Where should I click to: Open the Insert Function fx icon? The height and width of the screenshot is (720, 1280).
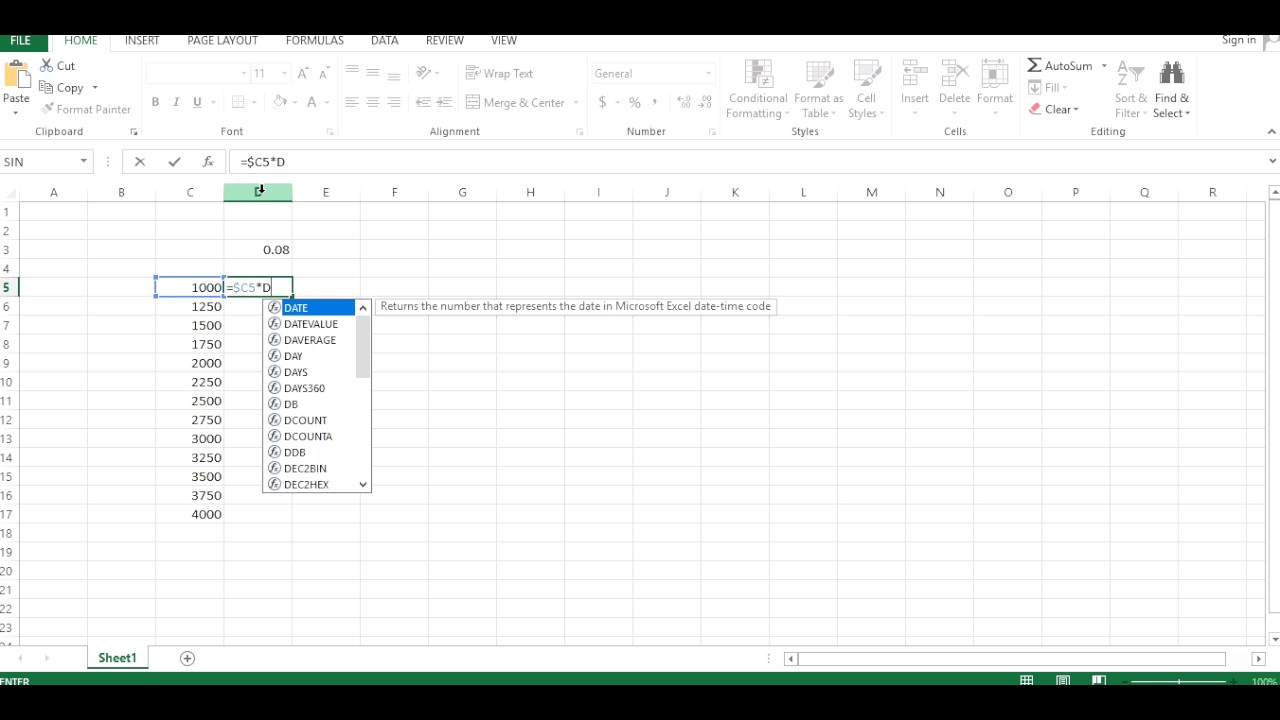(x=208, y=161)
